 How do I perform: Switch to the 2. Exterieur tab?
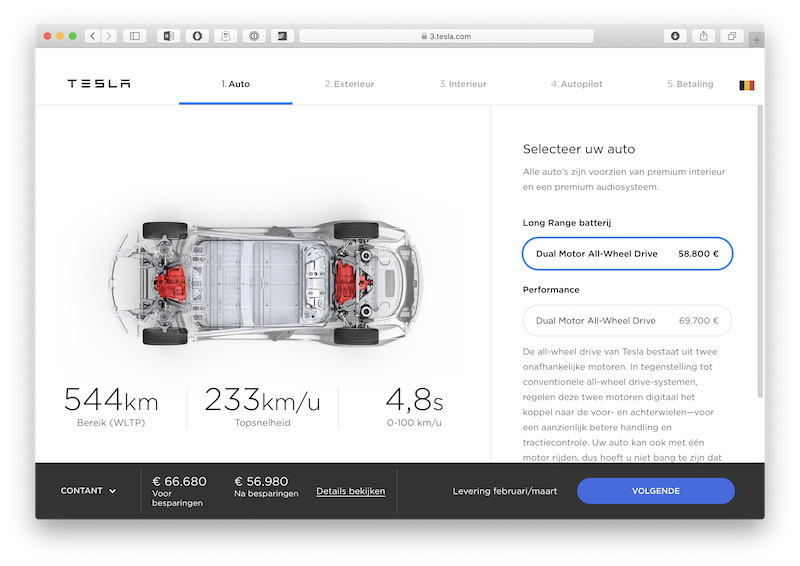pos(349,84)
